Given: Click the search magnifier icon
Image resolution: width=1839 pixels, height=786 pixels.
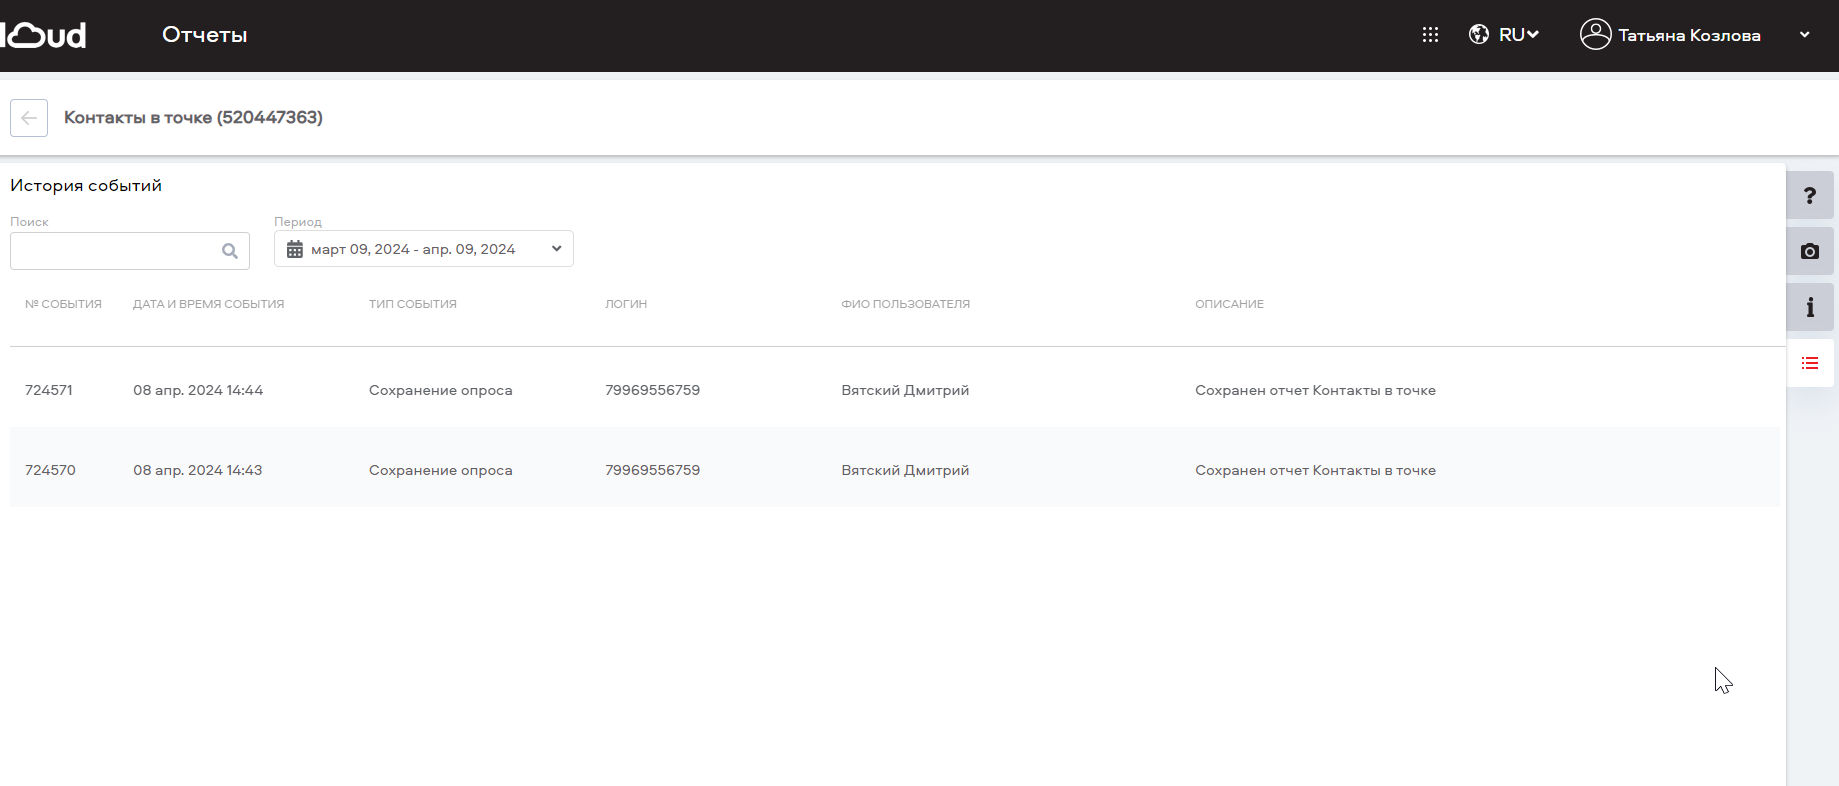Looking at the screenshot, I should coord(230,251).
